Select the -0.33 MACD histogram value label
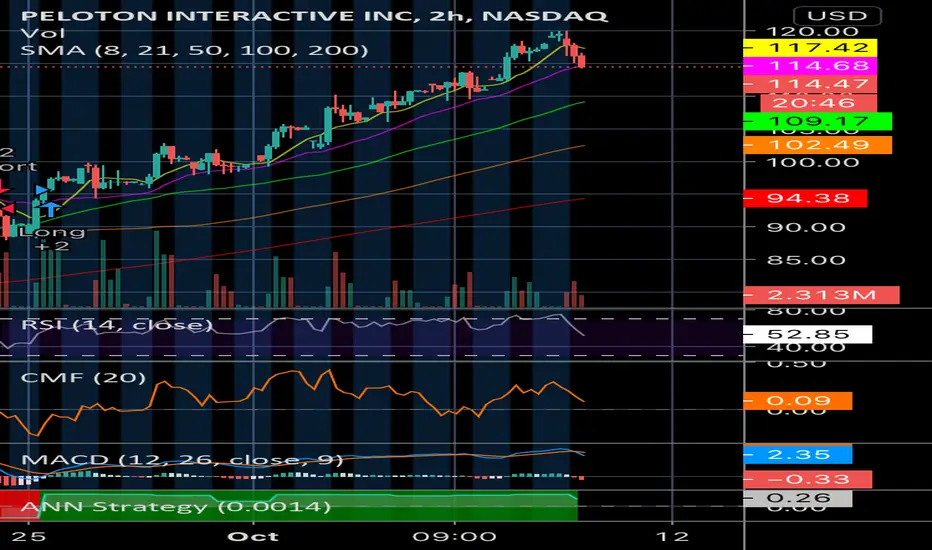 (808, 479)
